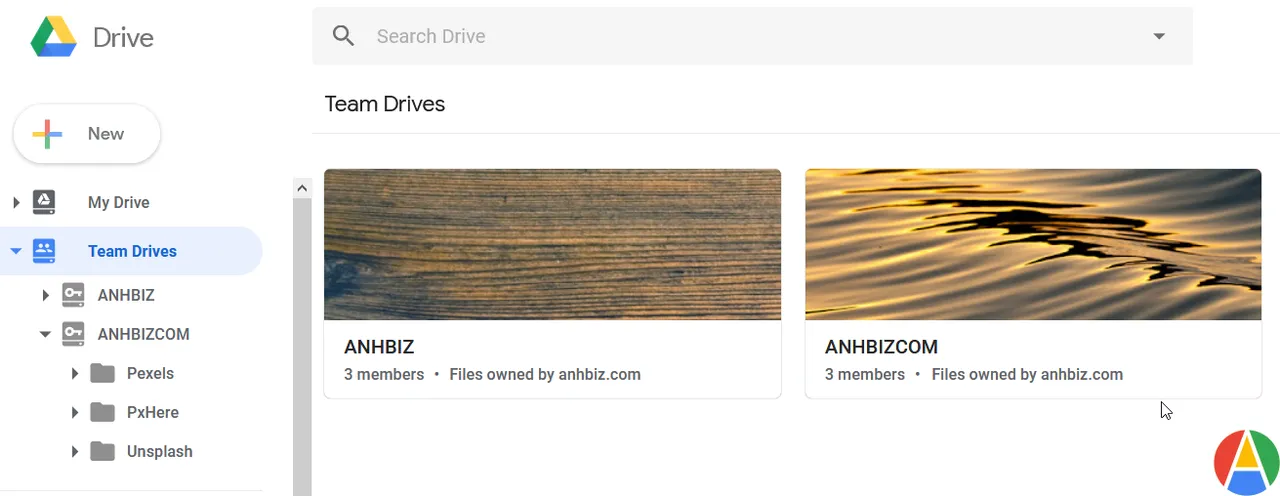Screen dimensions: 1280x496
Task: Expand the My Drive tree arrow
Action: [x=16, y=202]
